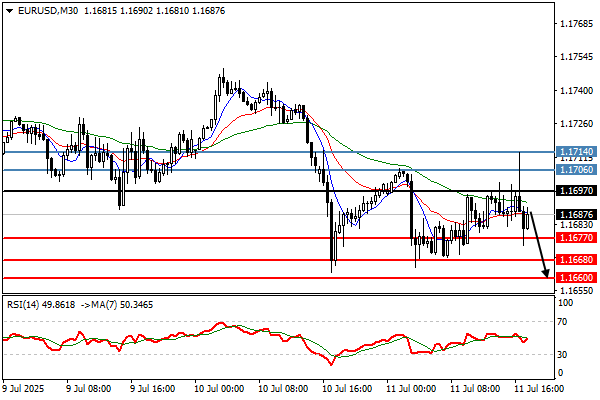Click the 1.16830 price scale value
The width and height of the screenshot is (600, 400).
(576, 225)
